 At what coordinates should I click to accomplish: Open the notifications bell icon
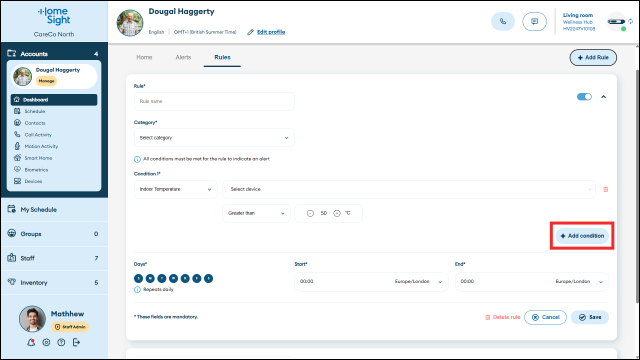pyautogui.click(x=31, y=342)
